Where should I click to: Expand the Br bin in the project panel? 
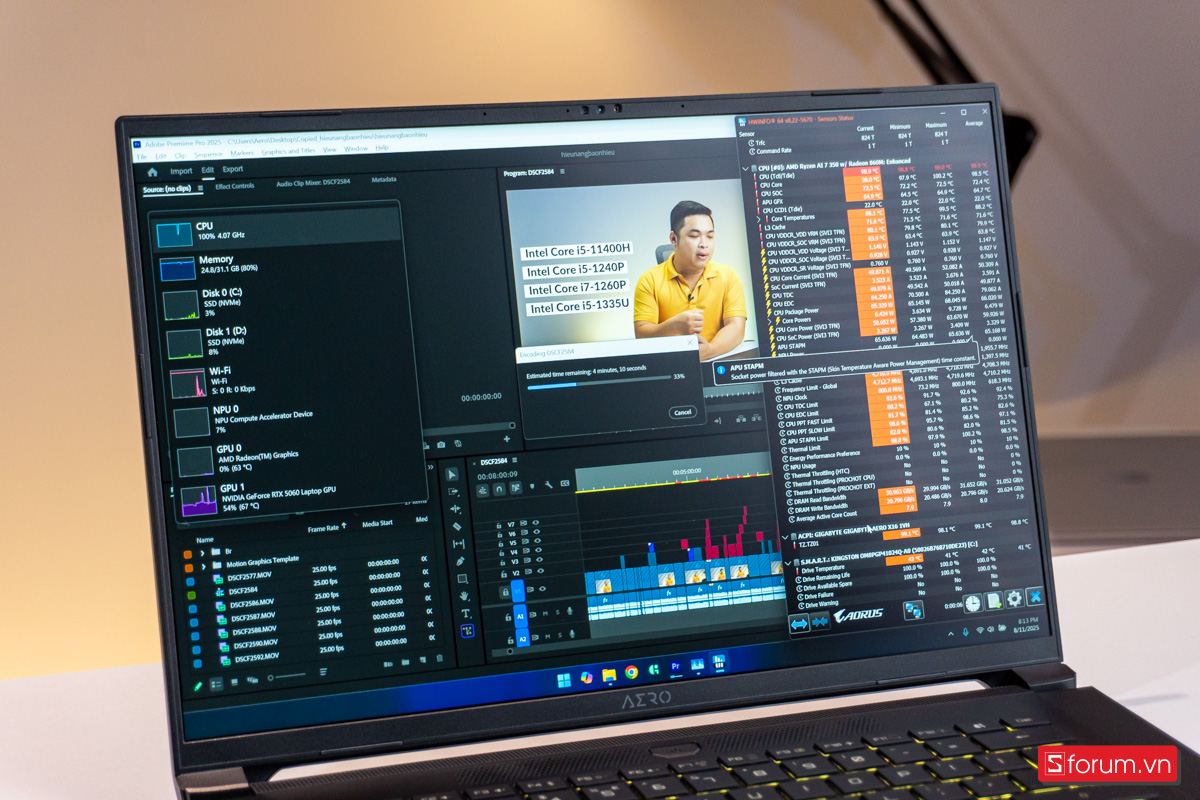pyautogui.click(x=202, y=552)
